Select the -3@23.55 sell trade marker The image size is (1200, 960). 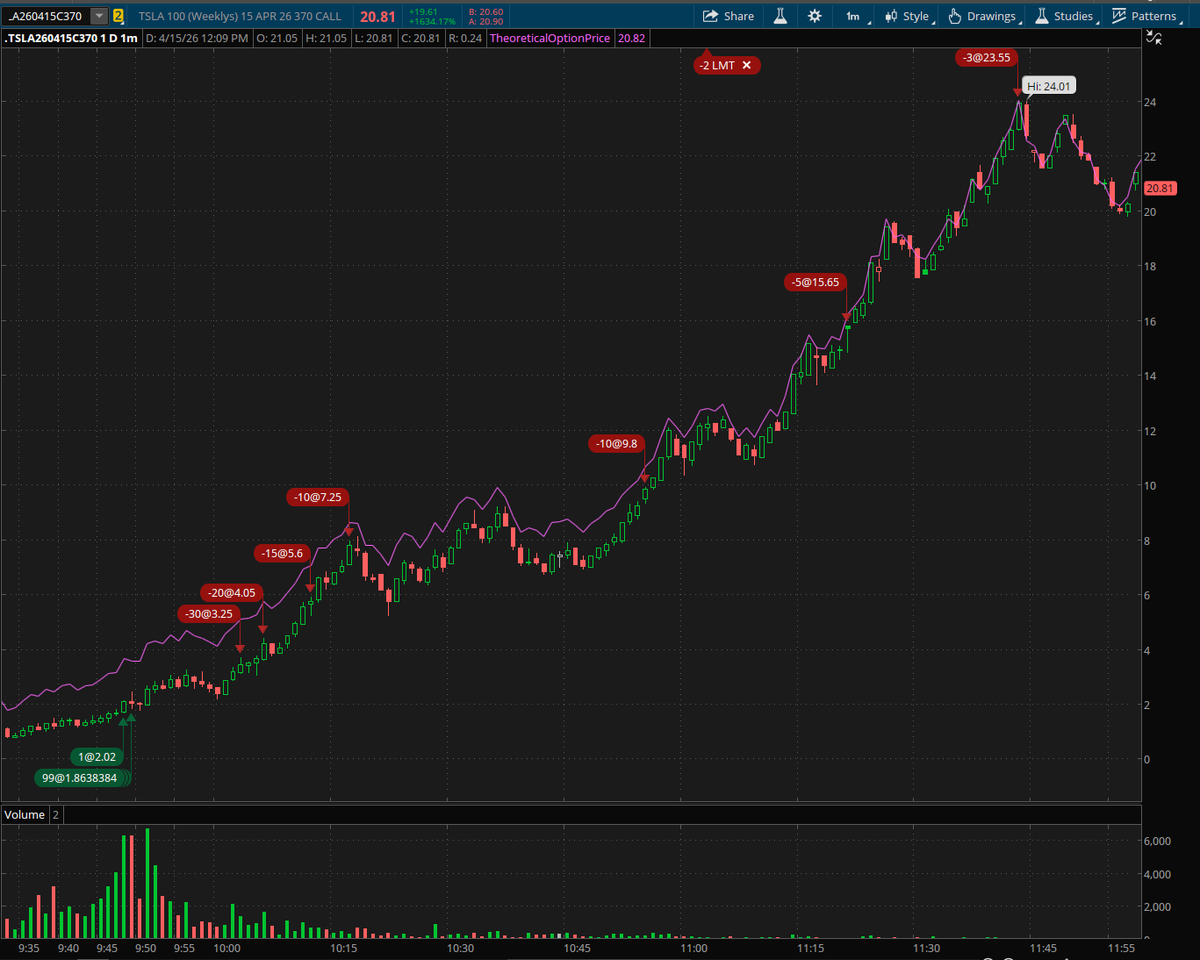click(x=986, y=58)
